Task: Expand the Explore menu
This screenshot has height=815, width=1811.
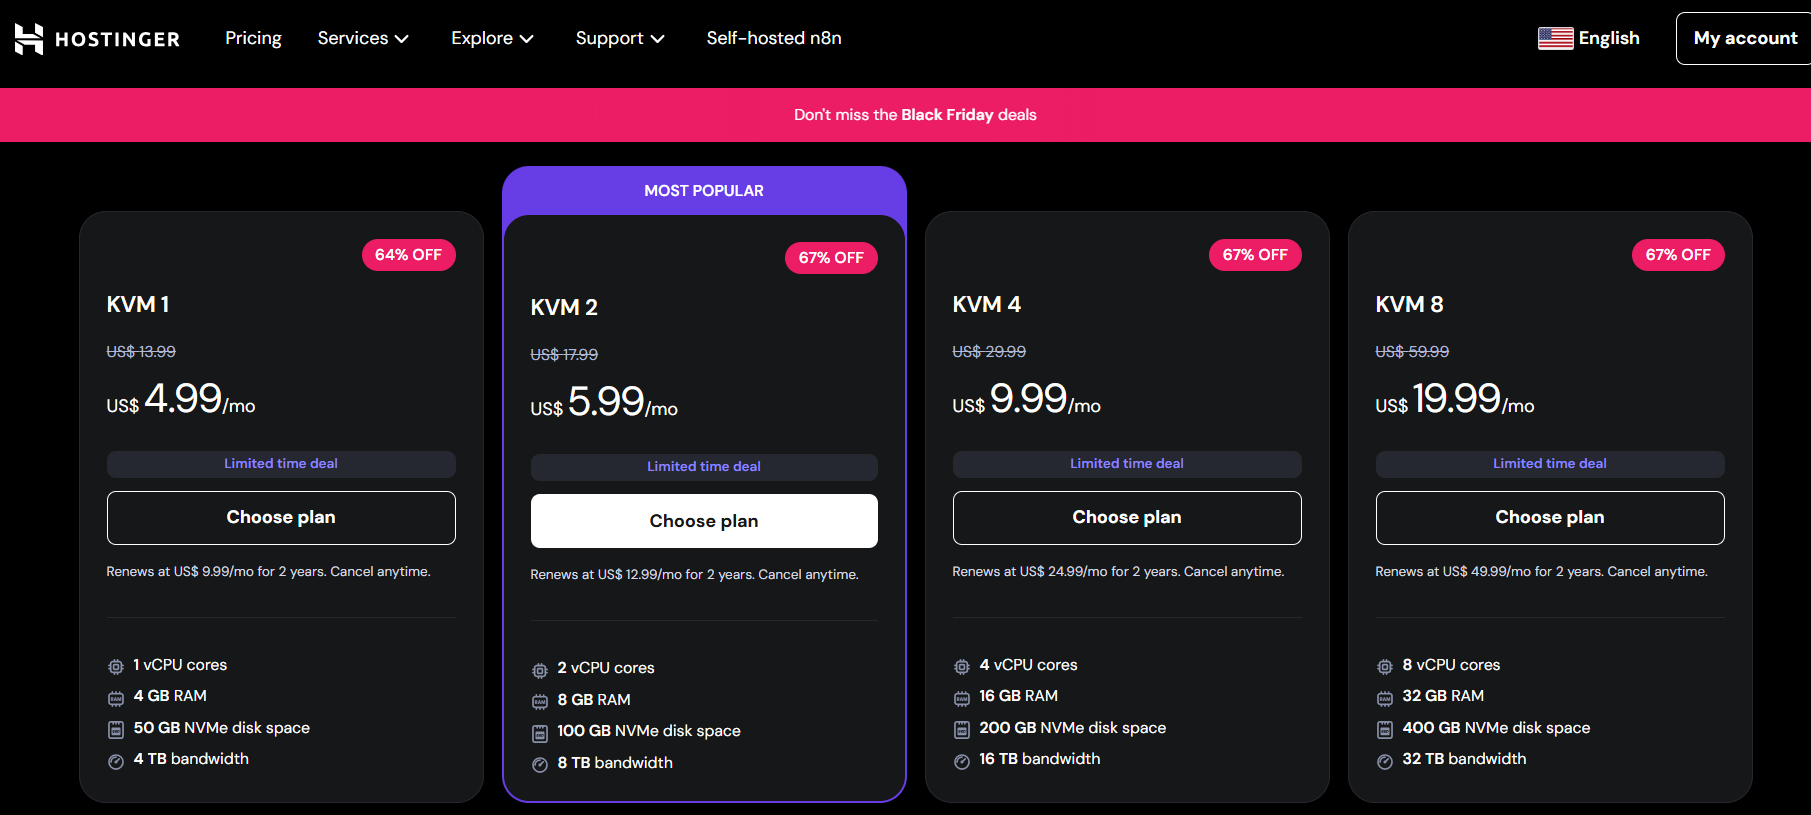Action: point(491,38)
